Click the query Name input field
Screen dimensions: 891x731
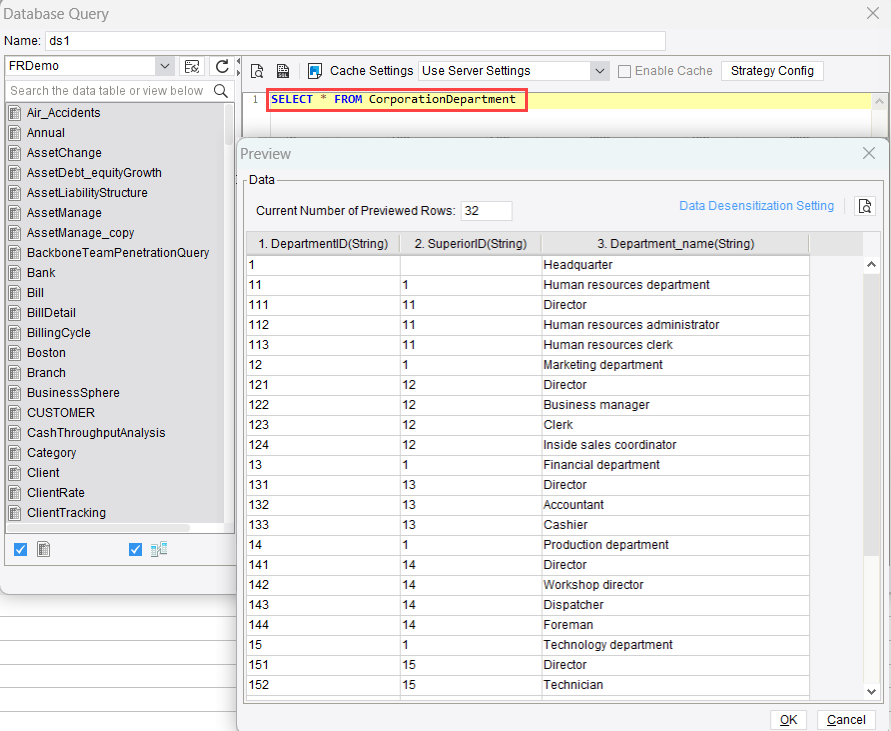(x=350, y=41)
